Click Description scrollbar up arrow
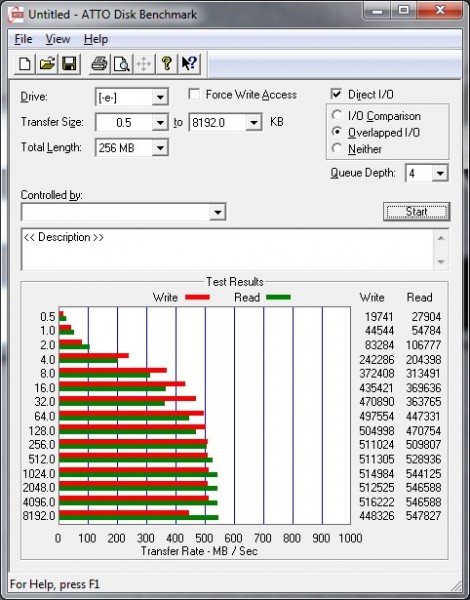470x600 pixels. [x=441, y=238]
